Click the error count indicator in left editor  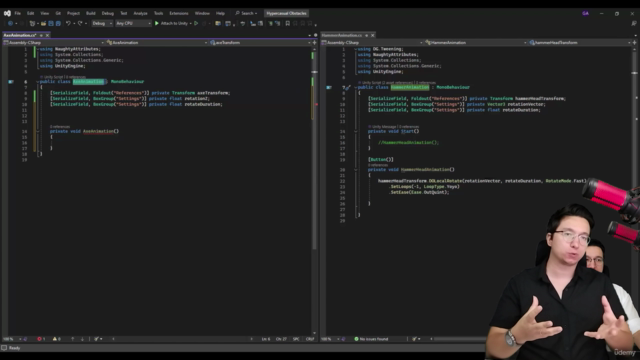coord(41,339)
